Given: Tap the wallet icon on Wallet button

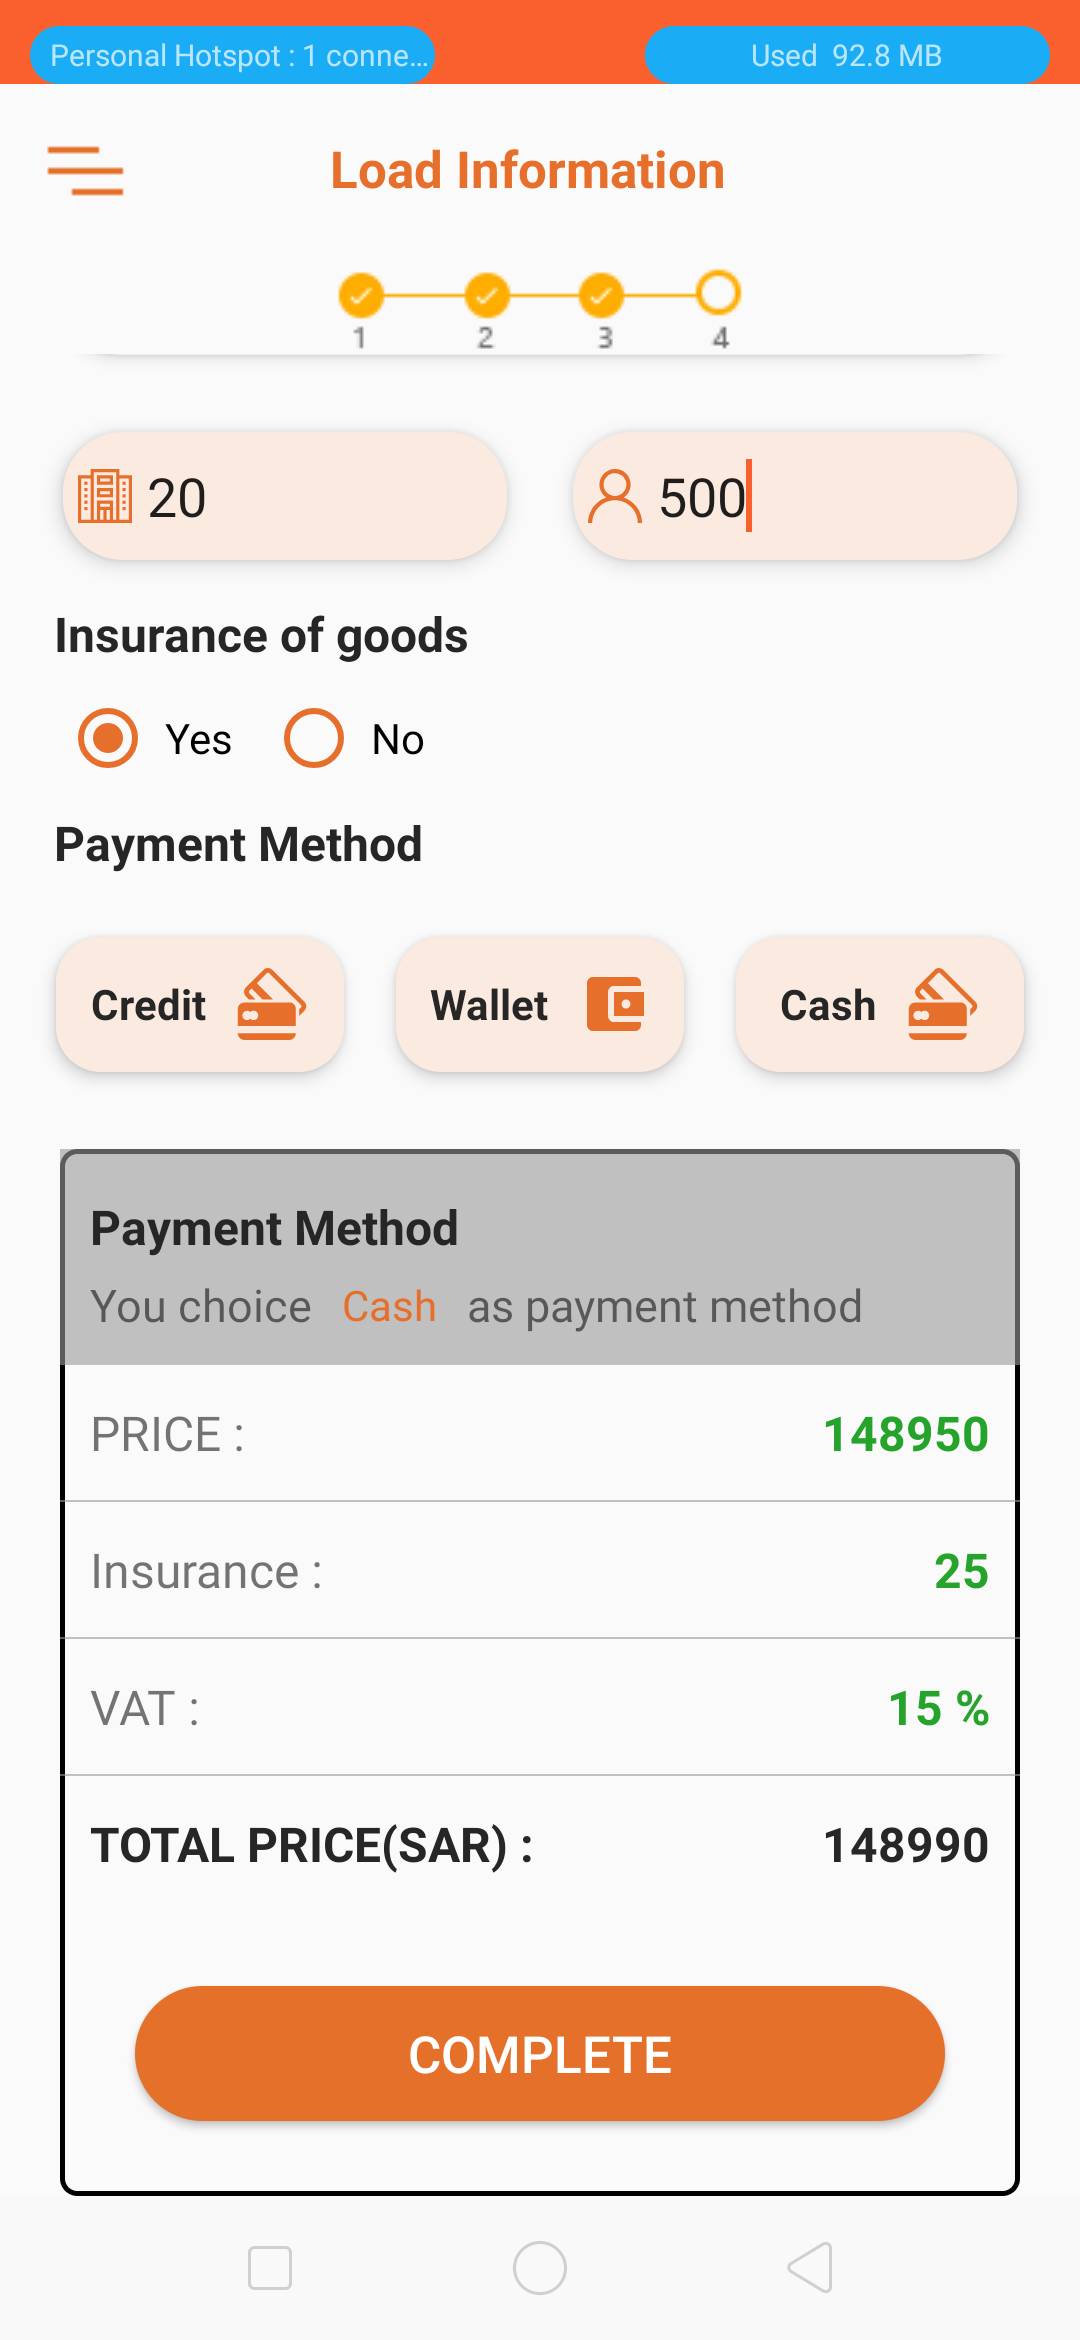Looking at the screenshot, I should click(x=615, y=1004).
